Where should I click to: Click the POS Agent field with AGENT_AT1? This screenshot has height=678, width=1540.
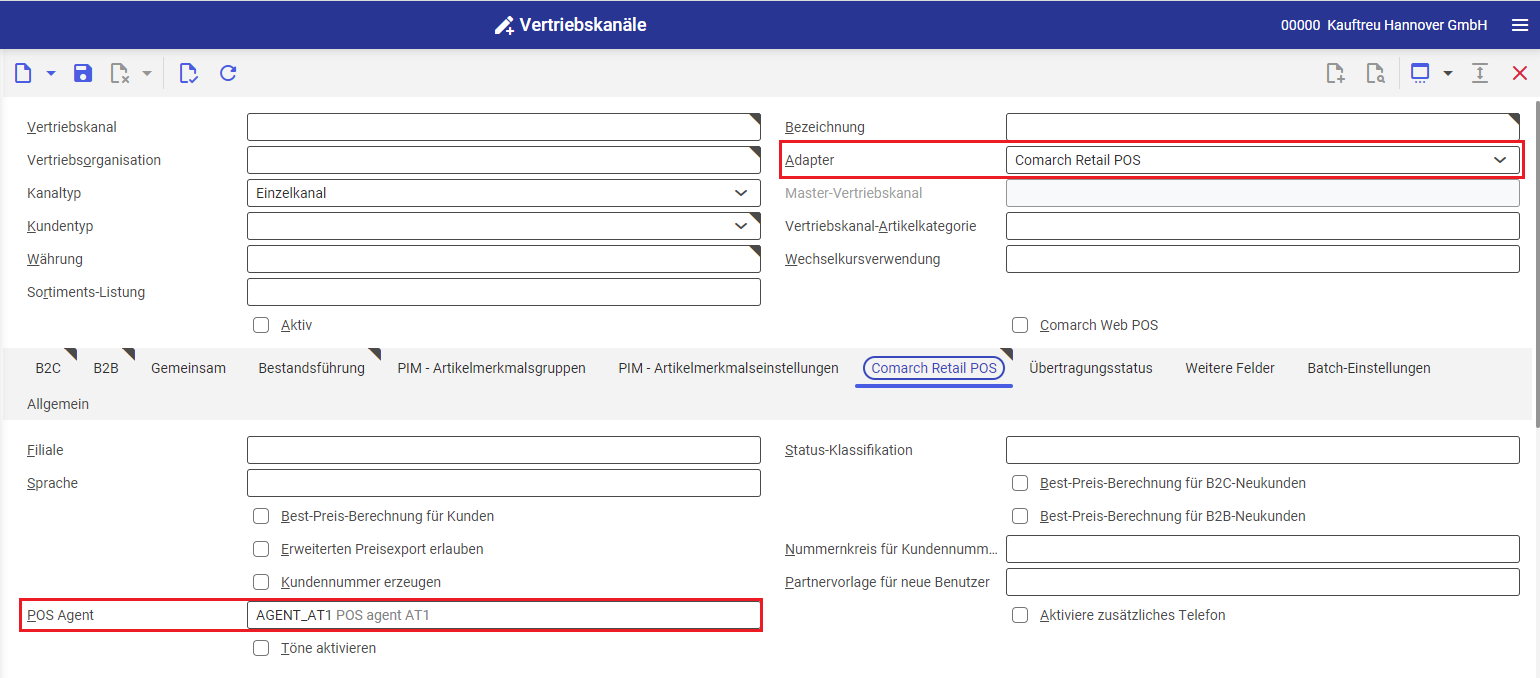504,615
